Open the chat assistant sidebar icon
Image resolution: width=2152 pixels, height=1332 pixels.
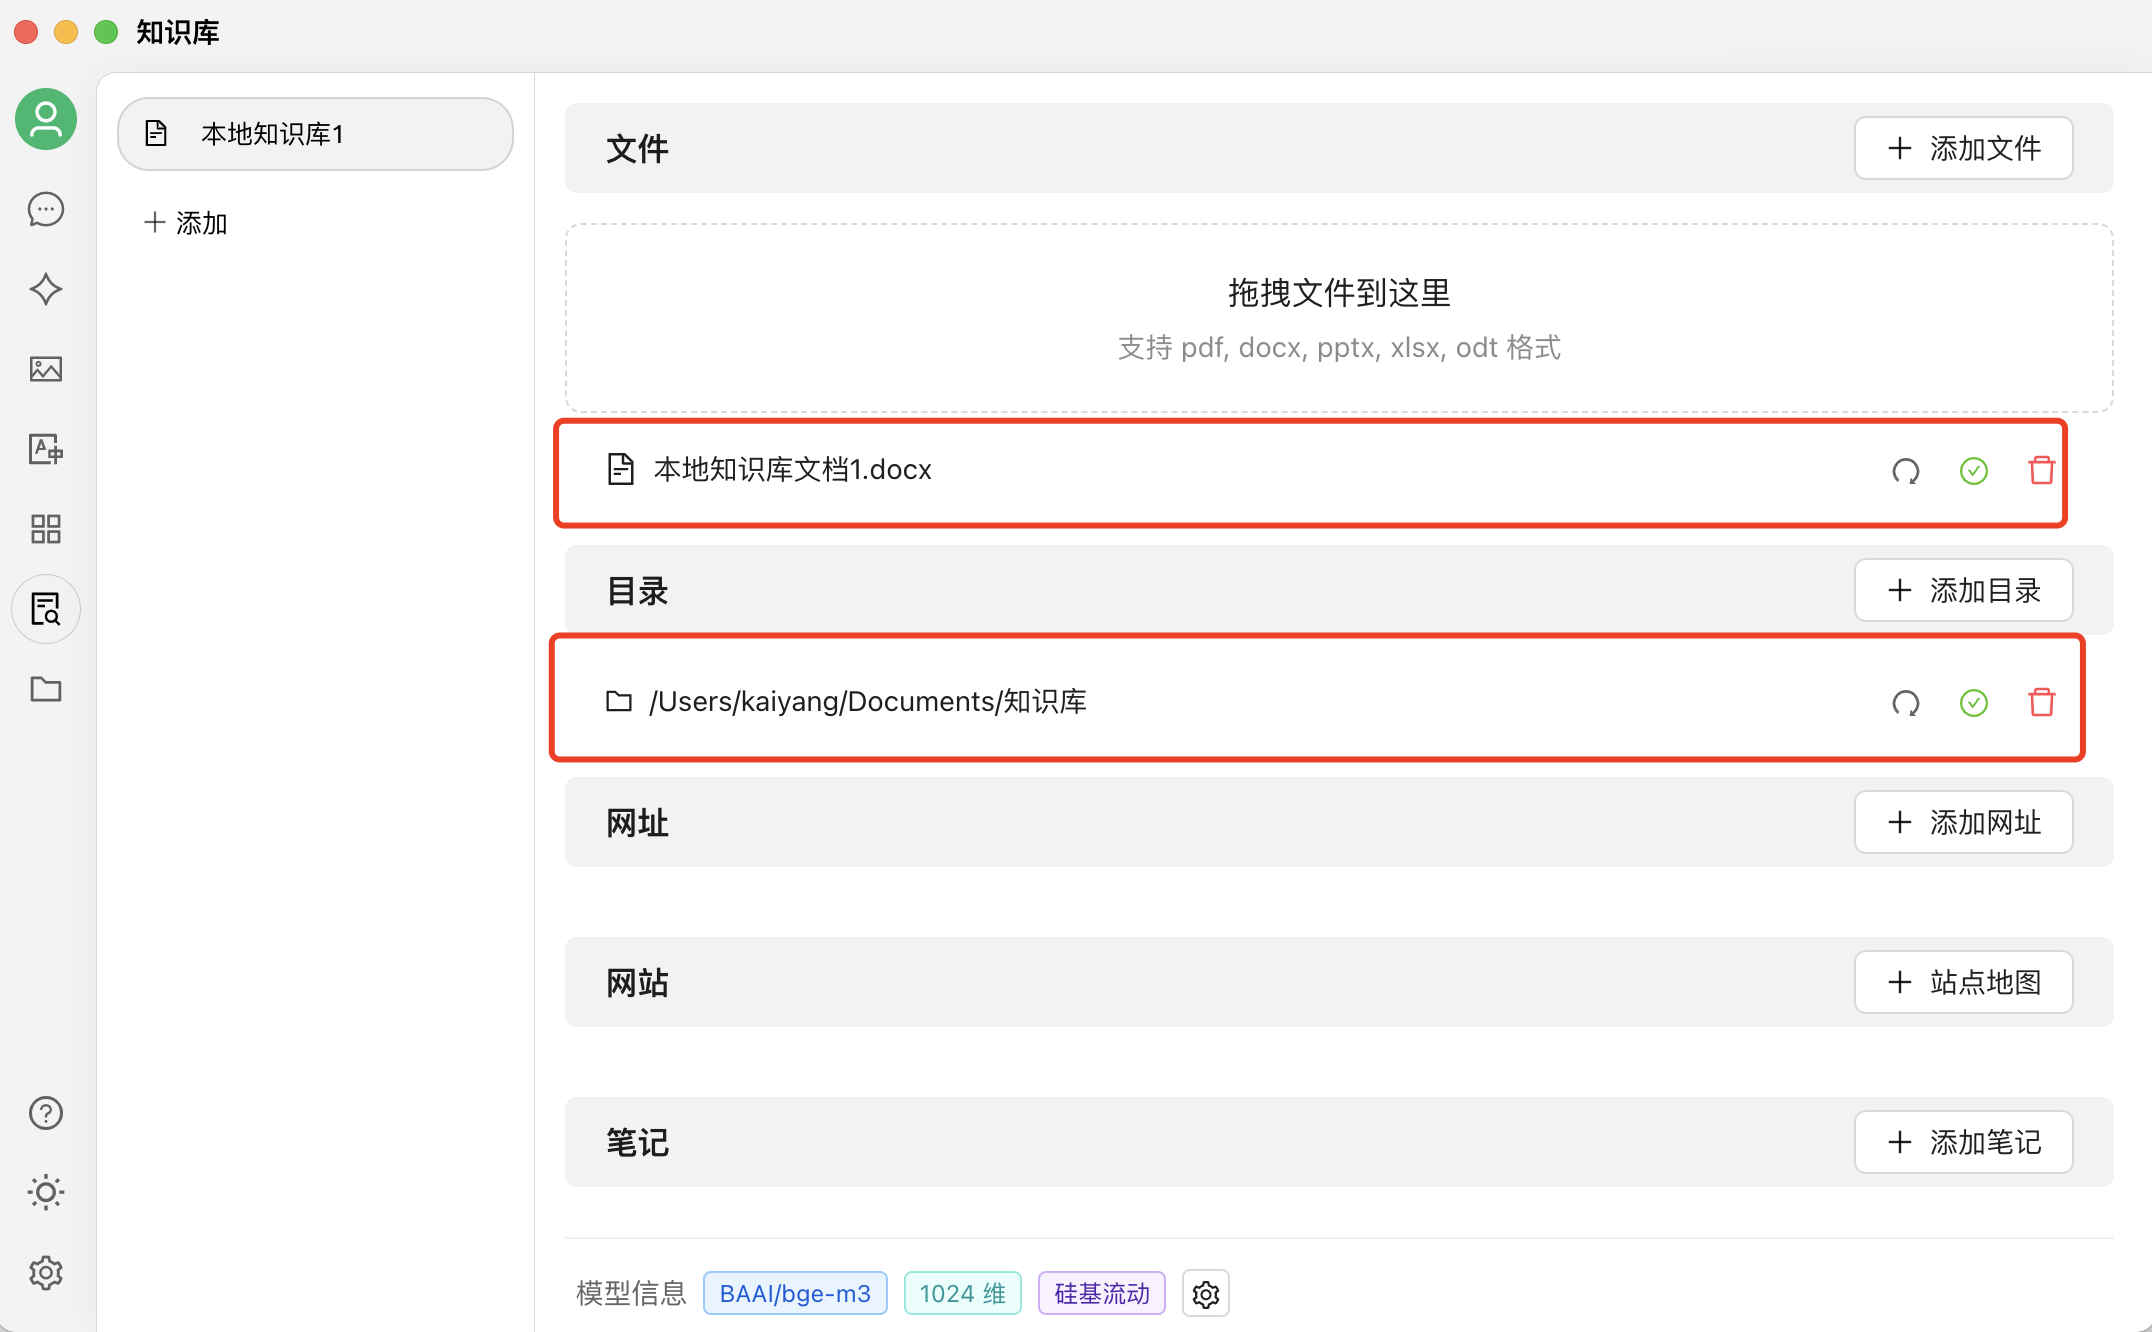tap(46, 210)
